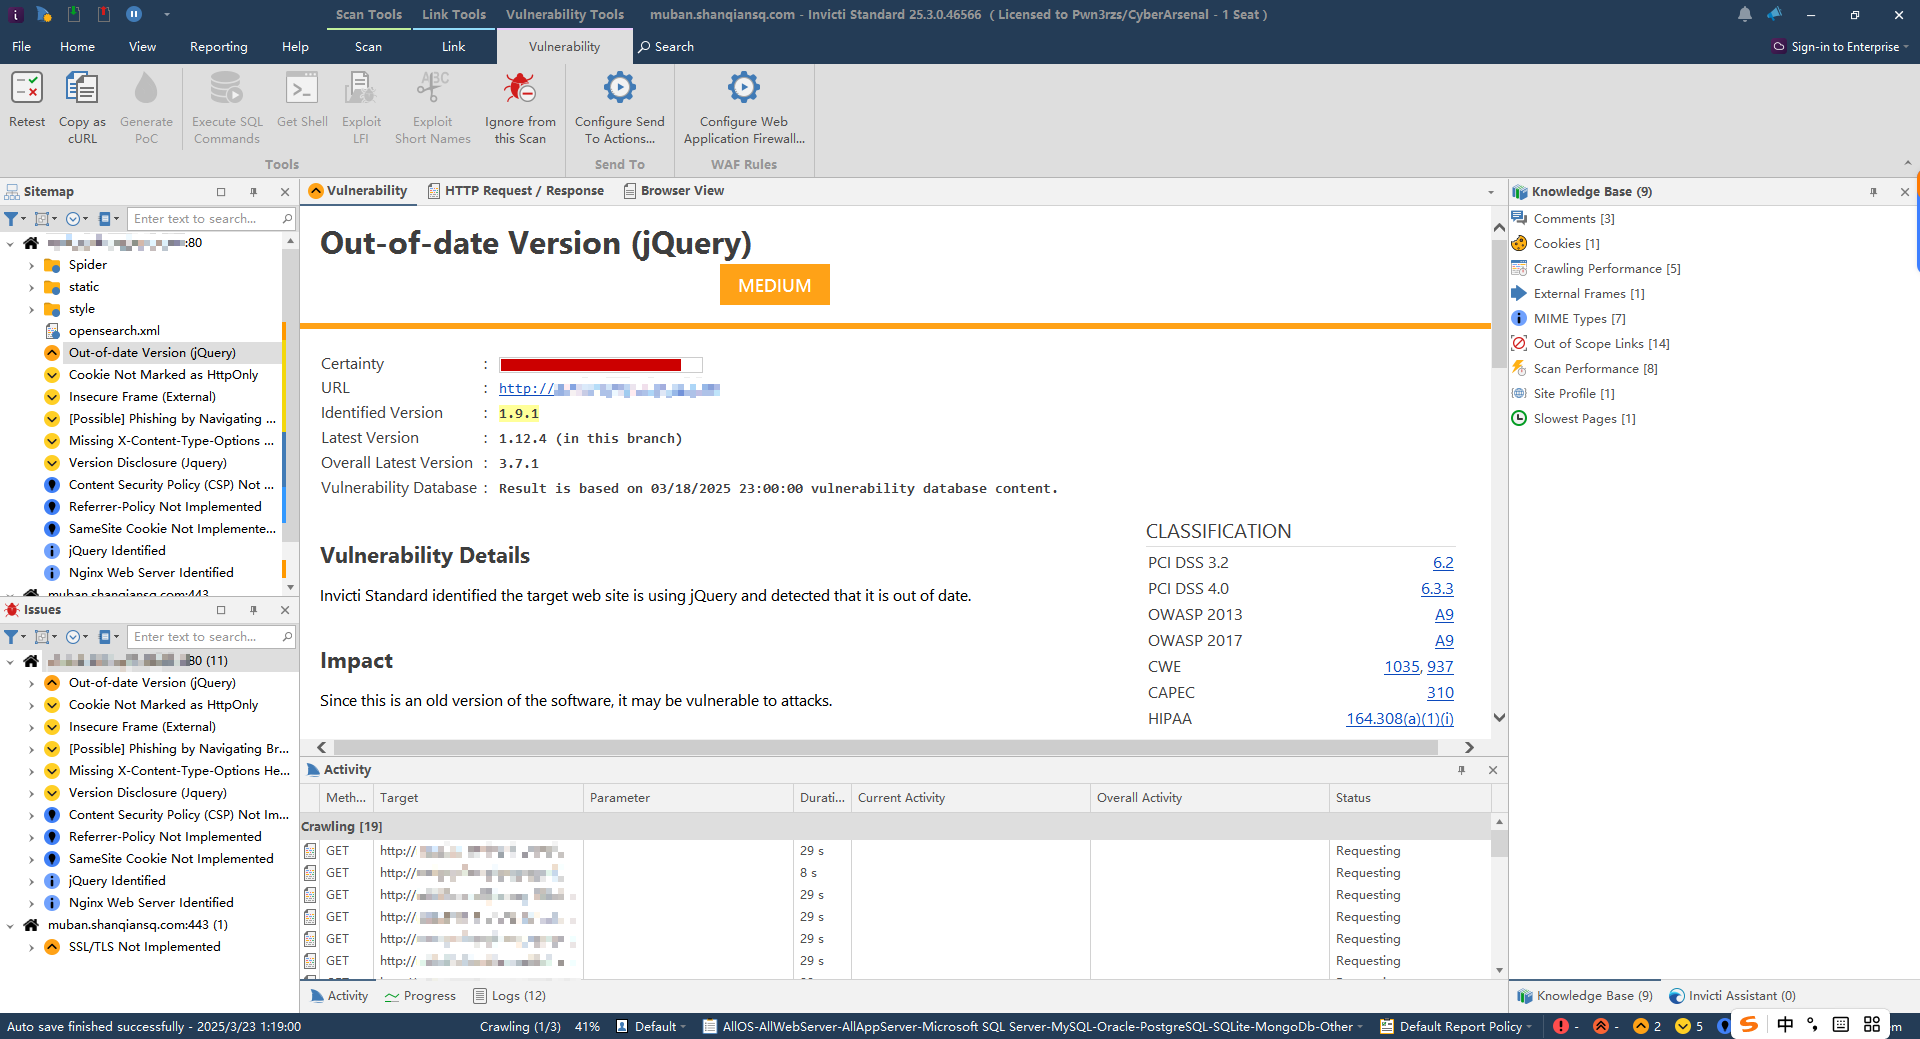
Task: Click the horizontal scrollbar in vulnerability pane
Action: [x=885, y=748]
